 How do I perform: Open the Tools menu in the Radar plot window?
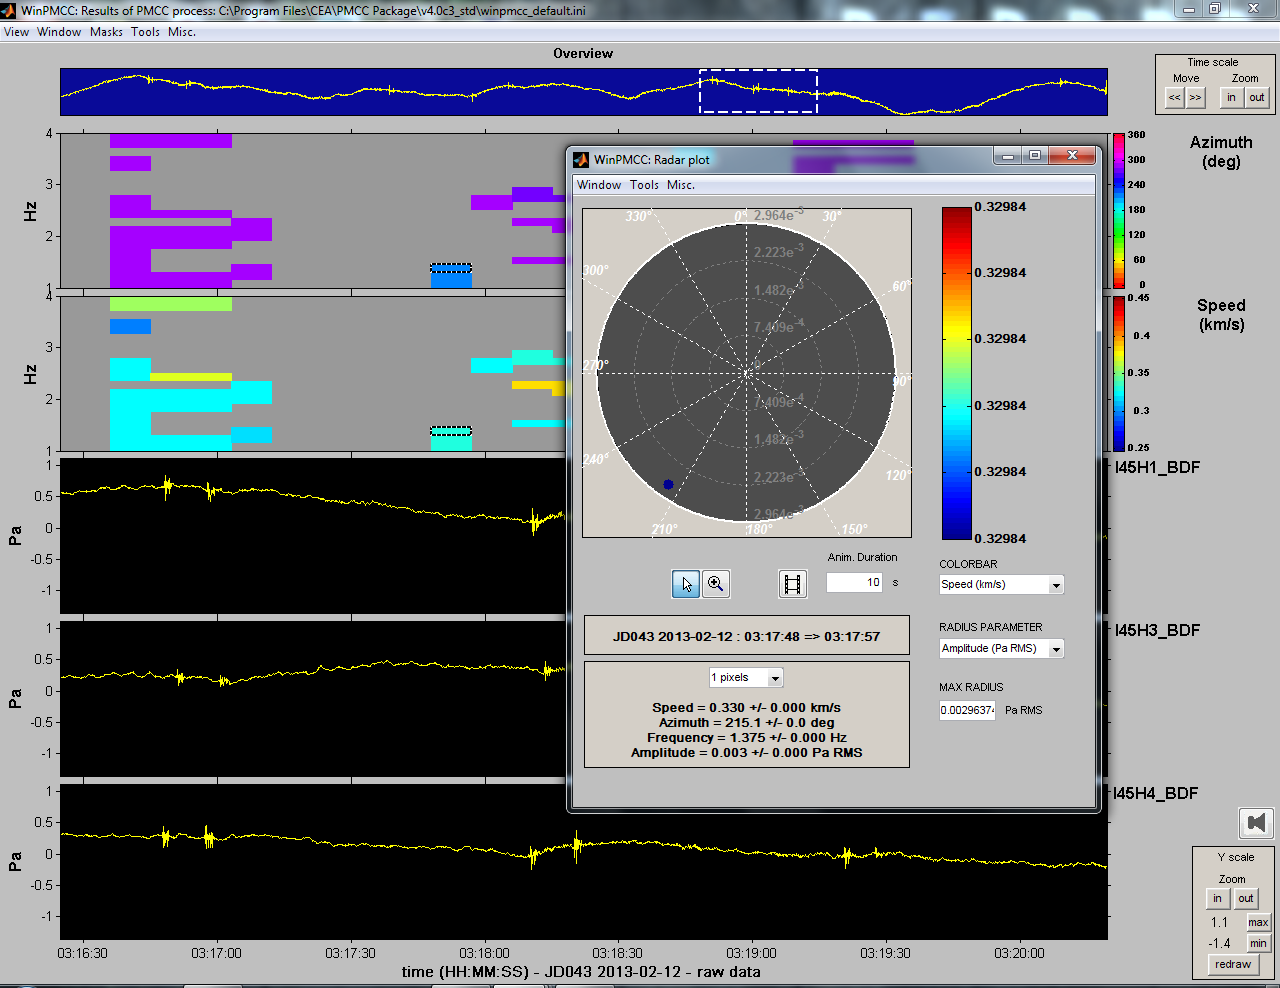pos(644,185)
